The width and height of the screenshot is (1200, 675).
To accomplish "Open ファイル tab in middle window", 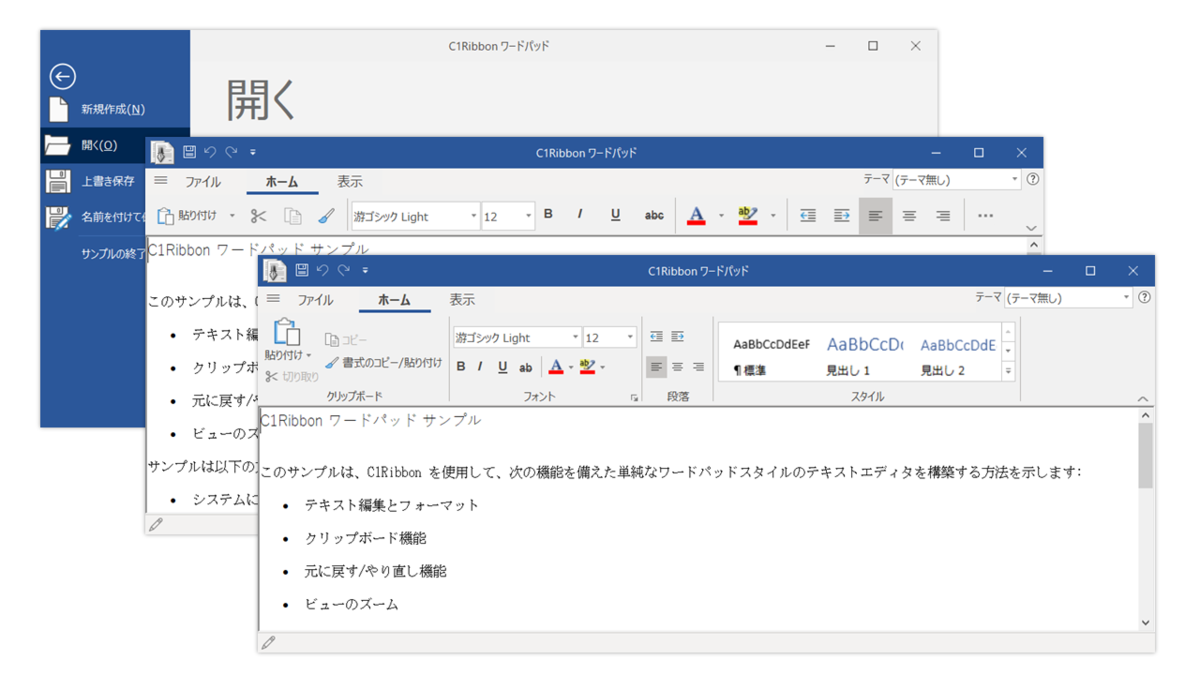I will tap(203, 182).
